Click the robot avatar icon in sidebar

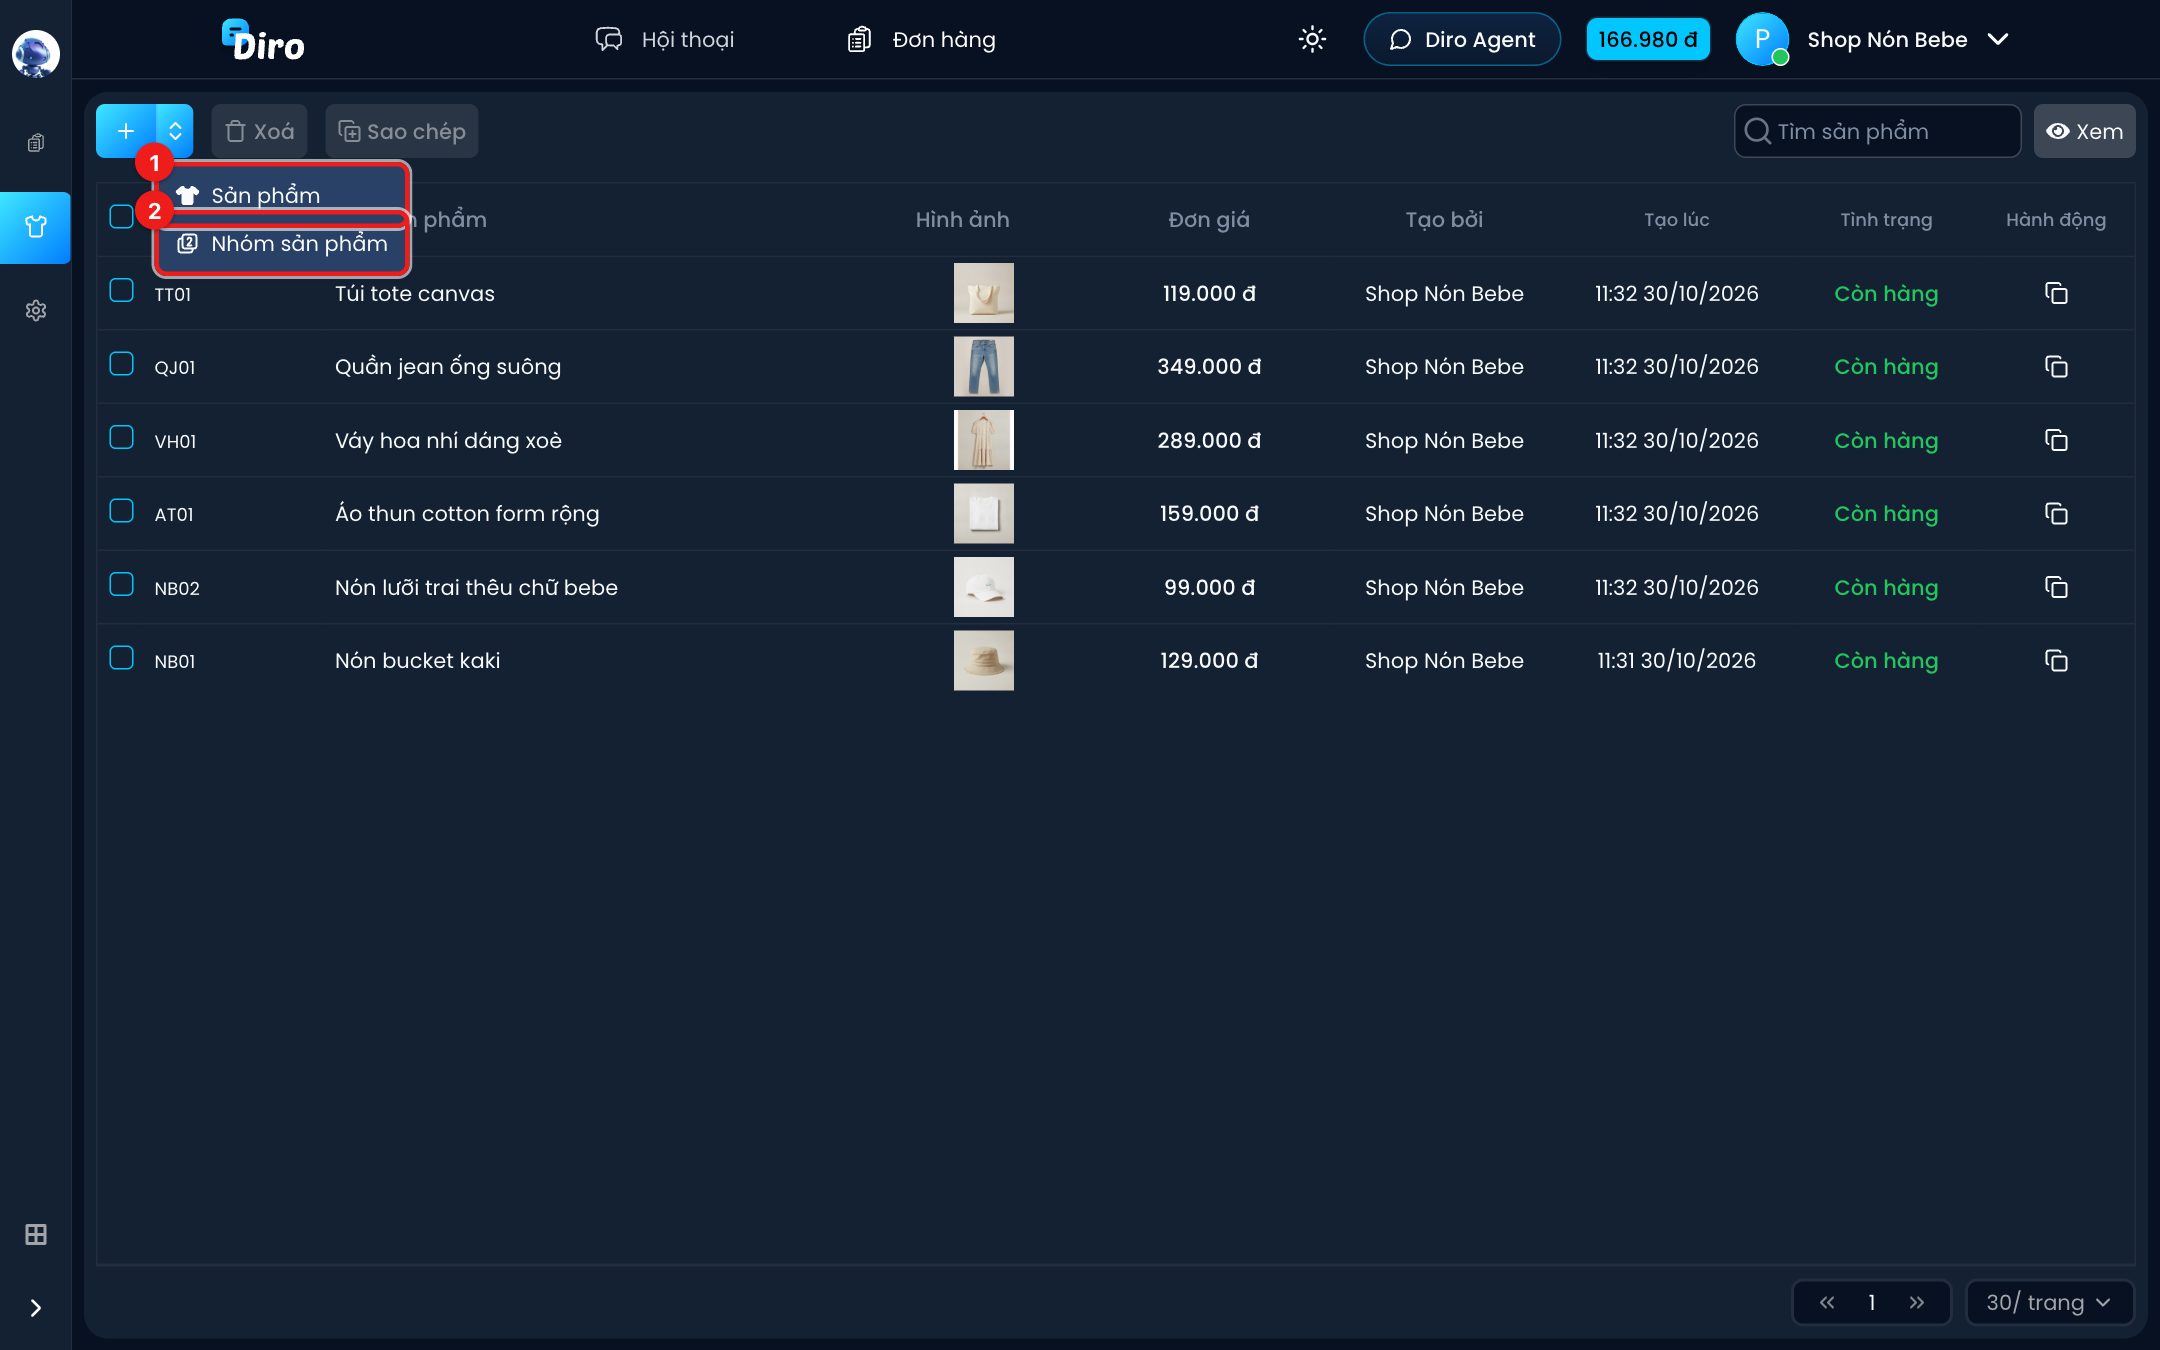click(35, 54)
